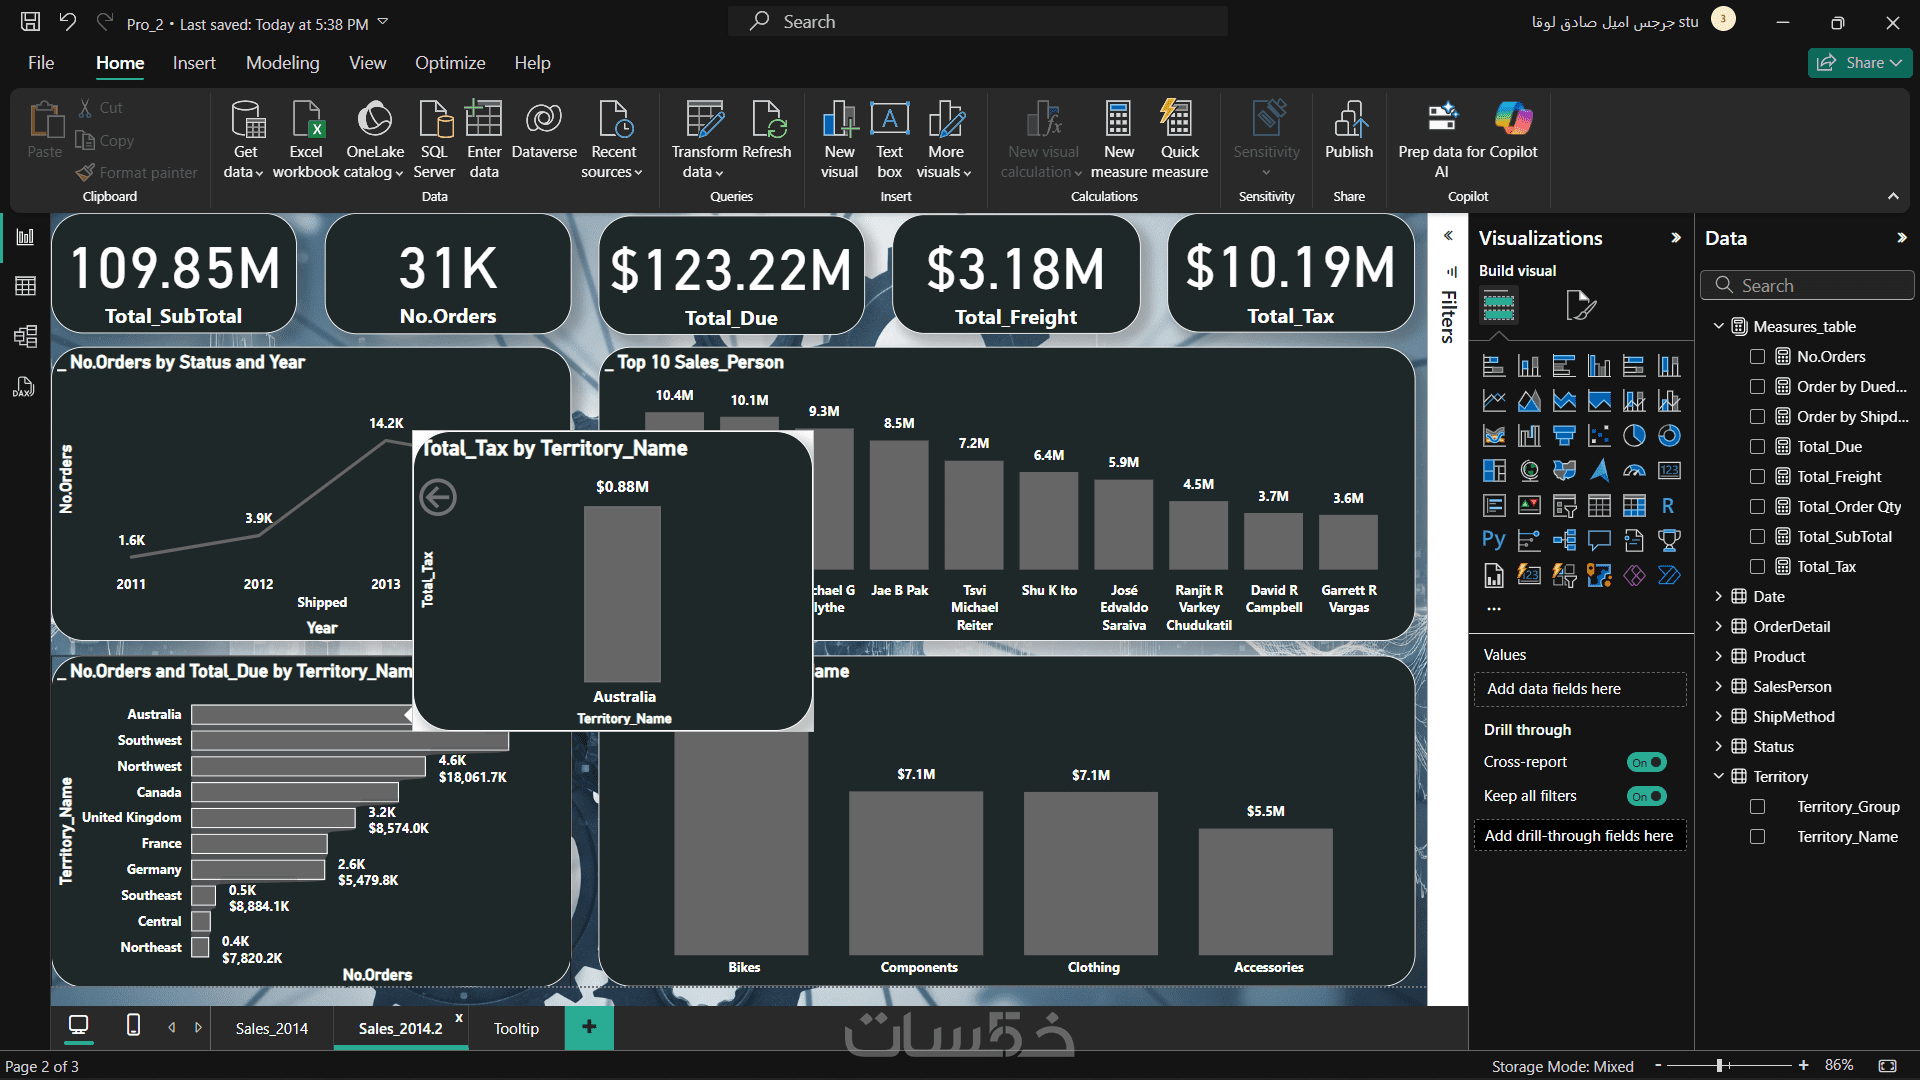Open the Modeling ribbon tab
This screenshot has height=1080, width=1920.
click(x=282, y=63)
